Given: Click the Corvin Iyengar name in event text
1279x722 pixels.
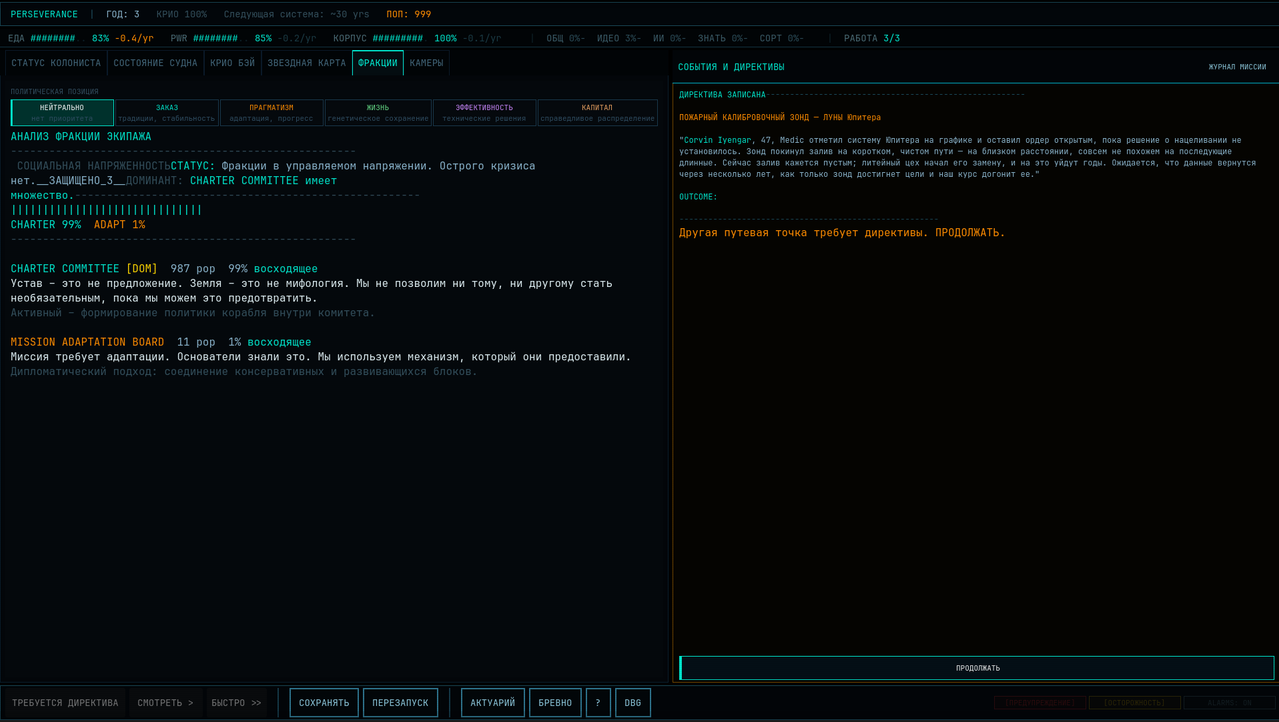Looking at the screenshot, I should coord(717,140).
